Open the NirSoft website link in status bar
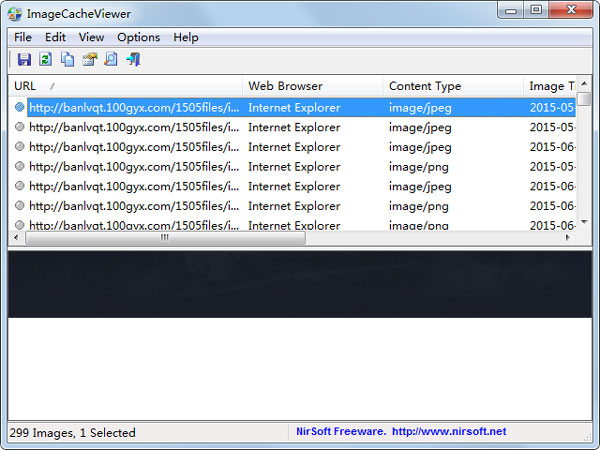 401,432
